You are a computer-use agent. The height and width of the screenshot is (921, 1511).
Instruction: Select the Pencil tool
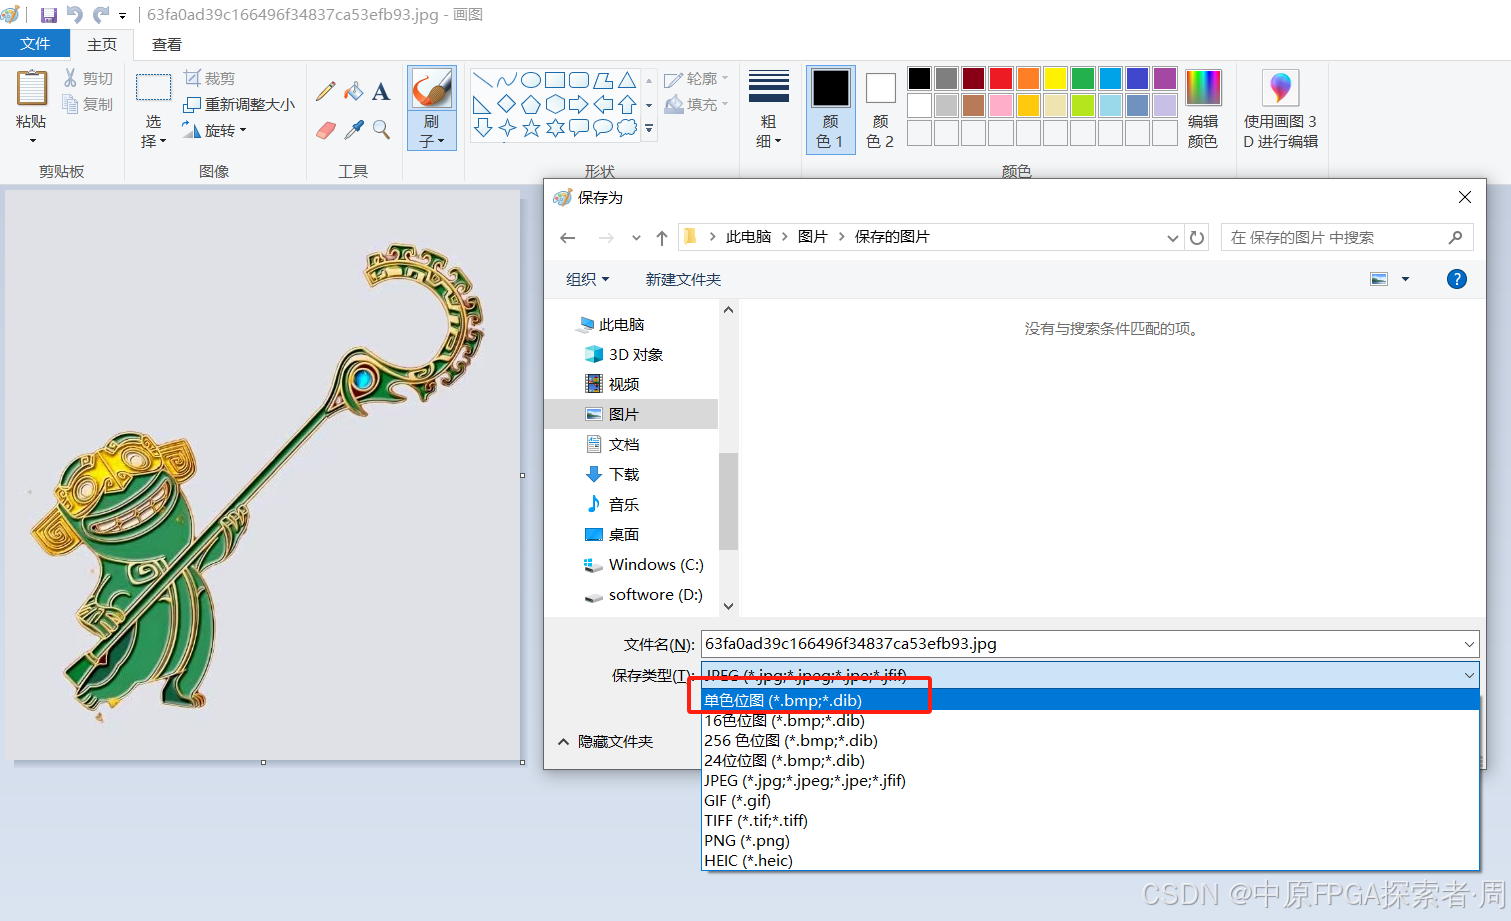pyautogui.click(x=325, y=92)
